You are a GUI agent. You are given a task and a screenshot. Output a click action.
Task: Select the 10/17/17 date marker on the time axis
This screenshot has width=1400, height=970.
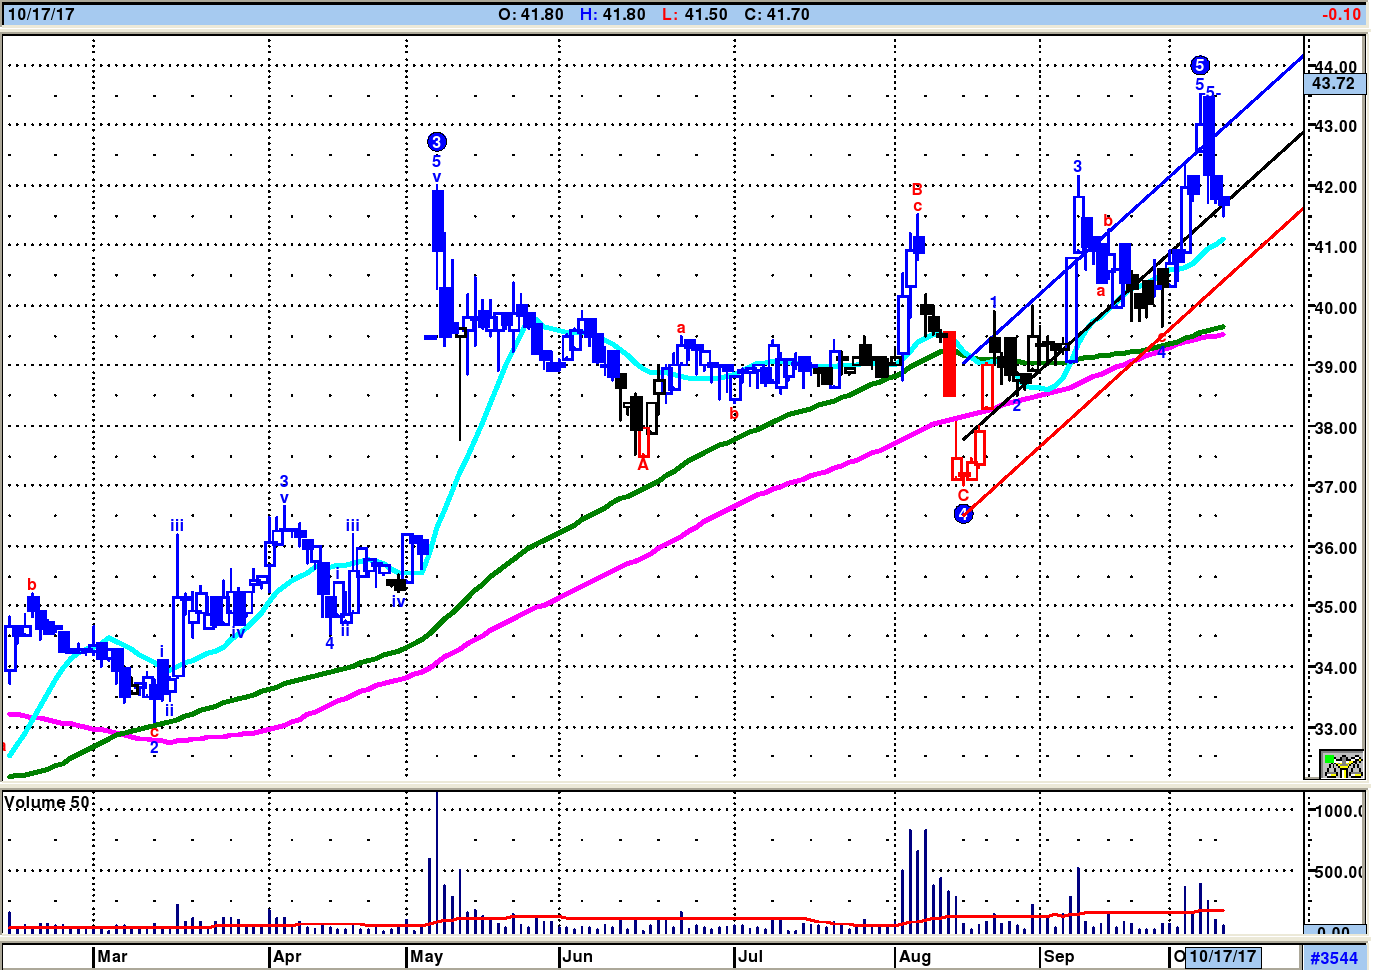[1222, 957]
